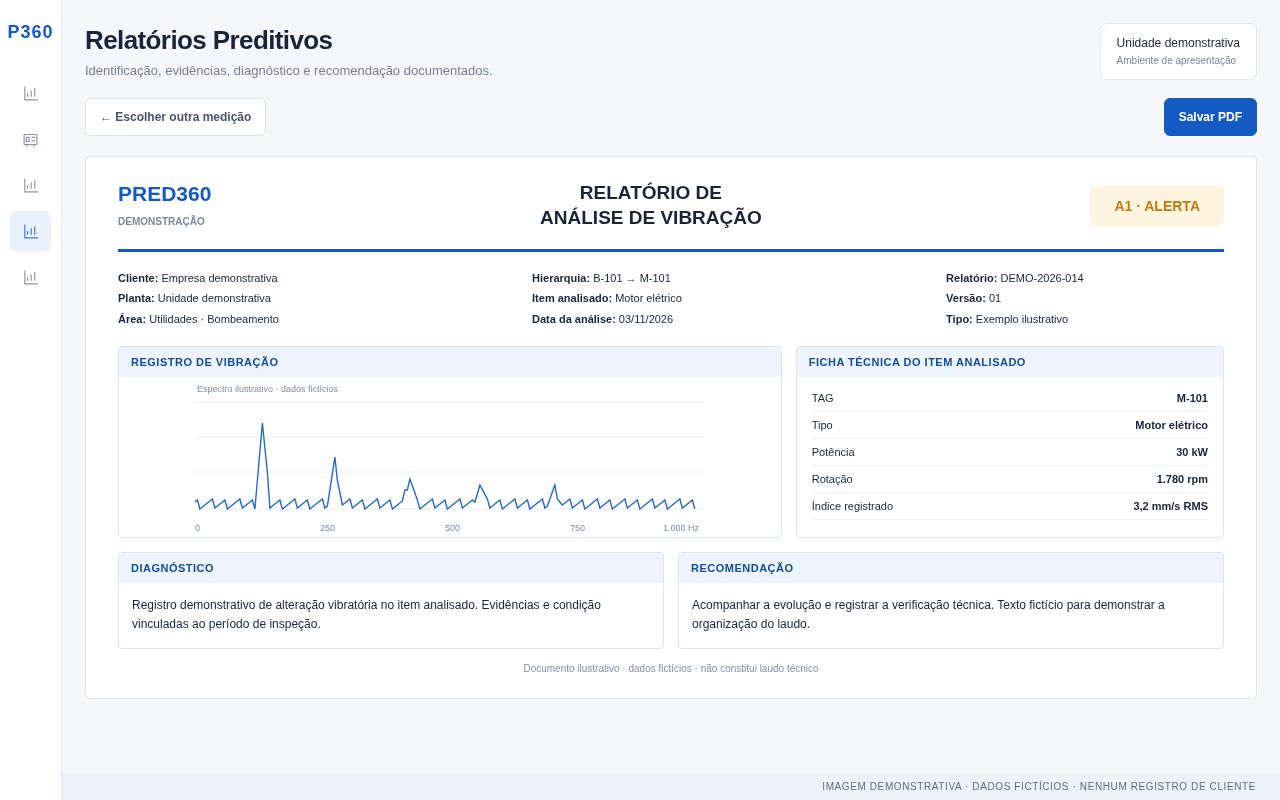Open the card-panel icon in the sidebar
Screen dimensions: 1280x800
point(30,140)
